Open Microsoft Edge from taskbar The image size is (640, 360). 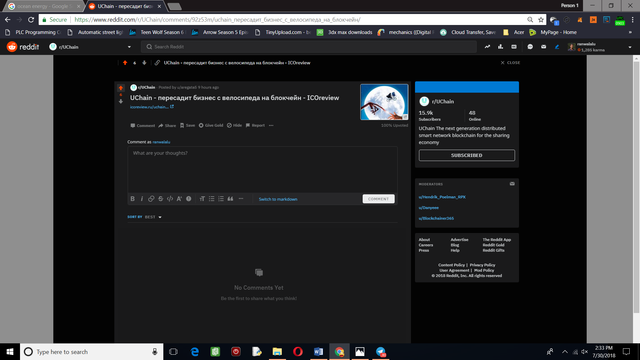[195, 351]
